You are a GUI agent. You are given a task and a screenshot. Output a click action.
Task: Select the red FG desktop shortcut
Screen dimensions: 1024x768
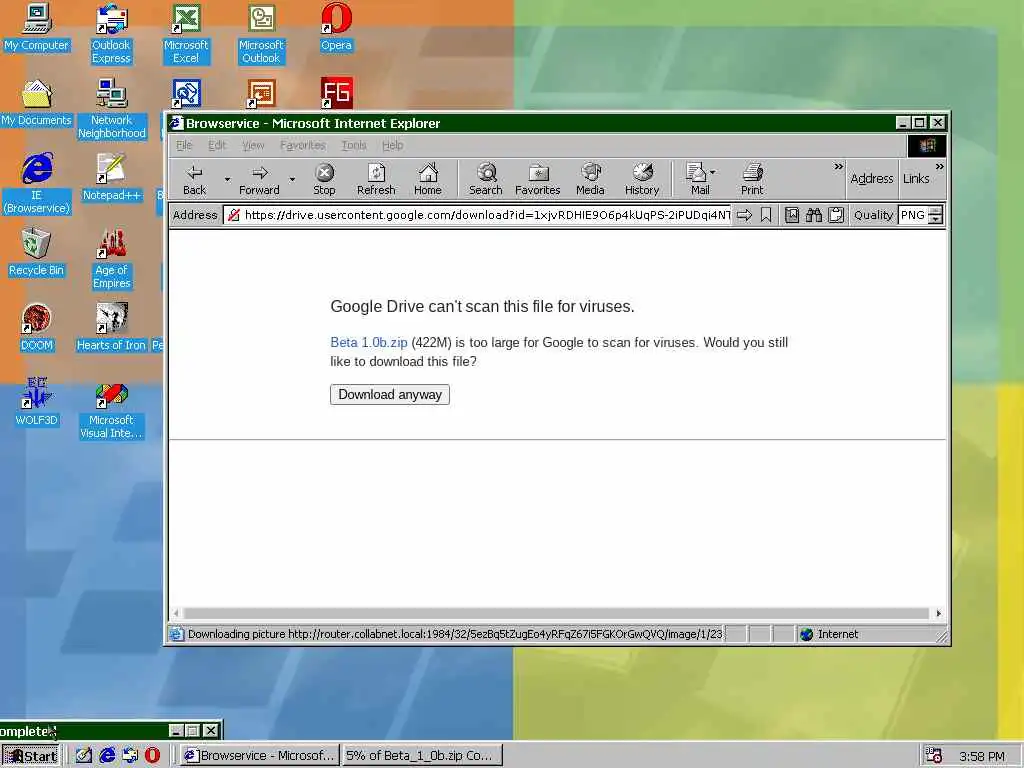(x=336, y=93)
